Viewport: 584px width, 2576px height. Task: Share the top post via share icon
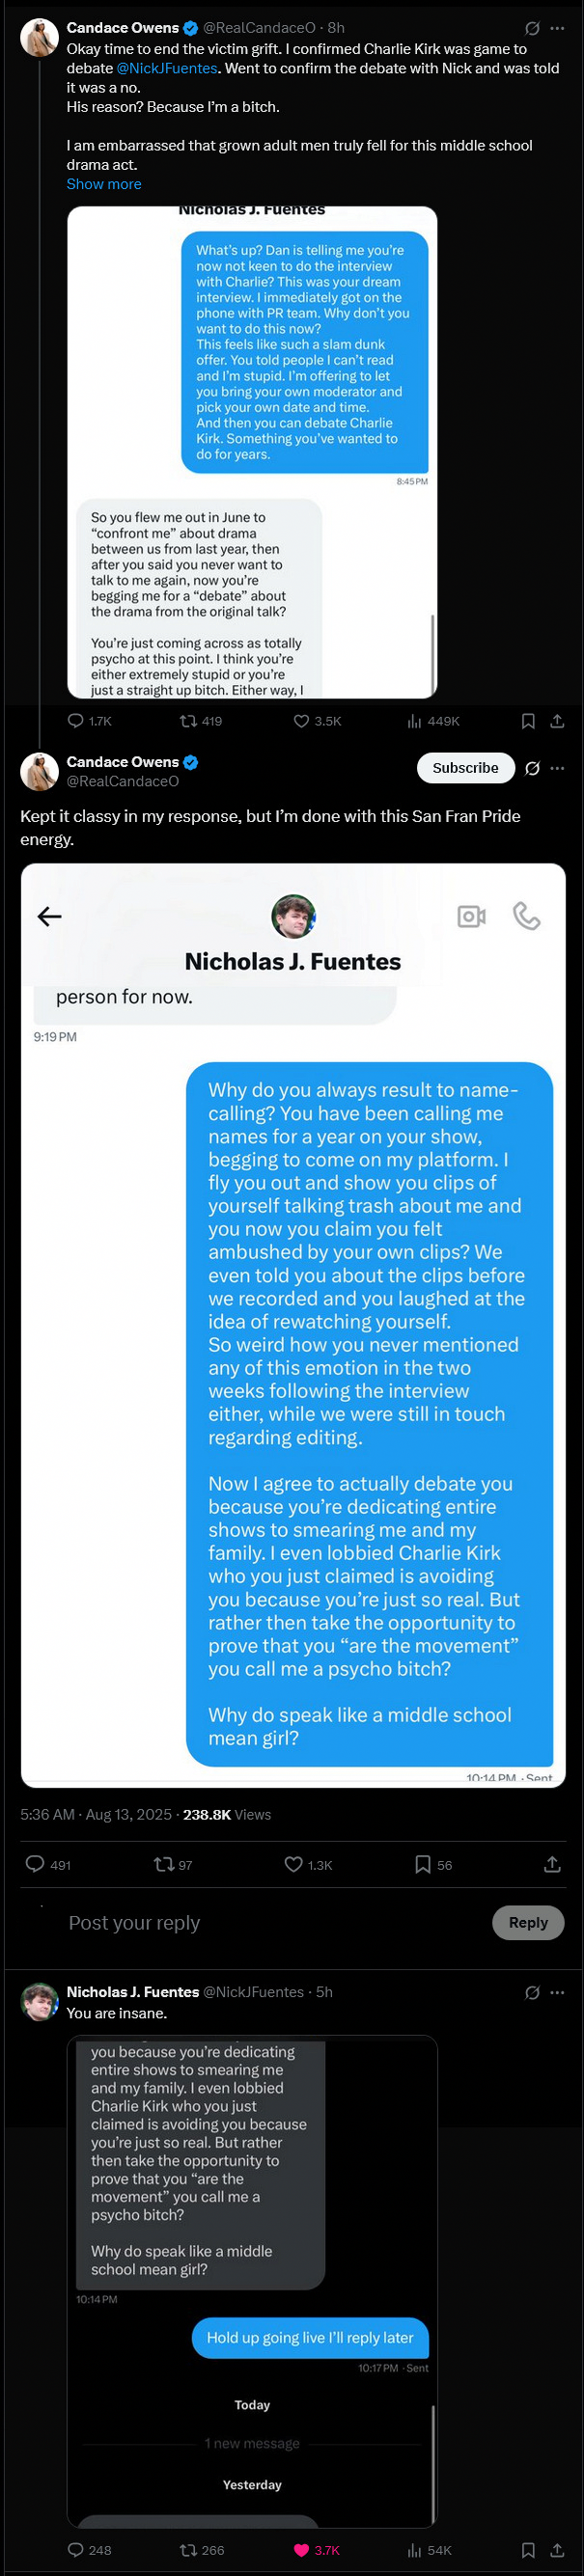point(557,721)
